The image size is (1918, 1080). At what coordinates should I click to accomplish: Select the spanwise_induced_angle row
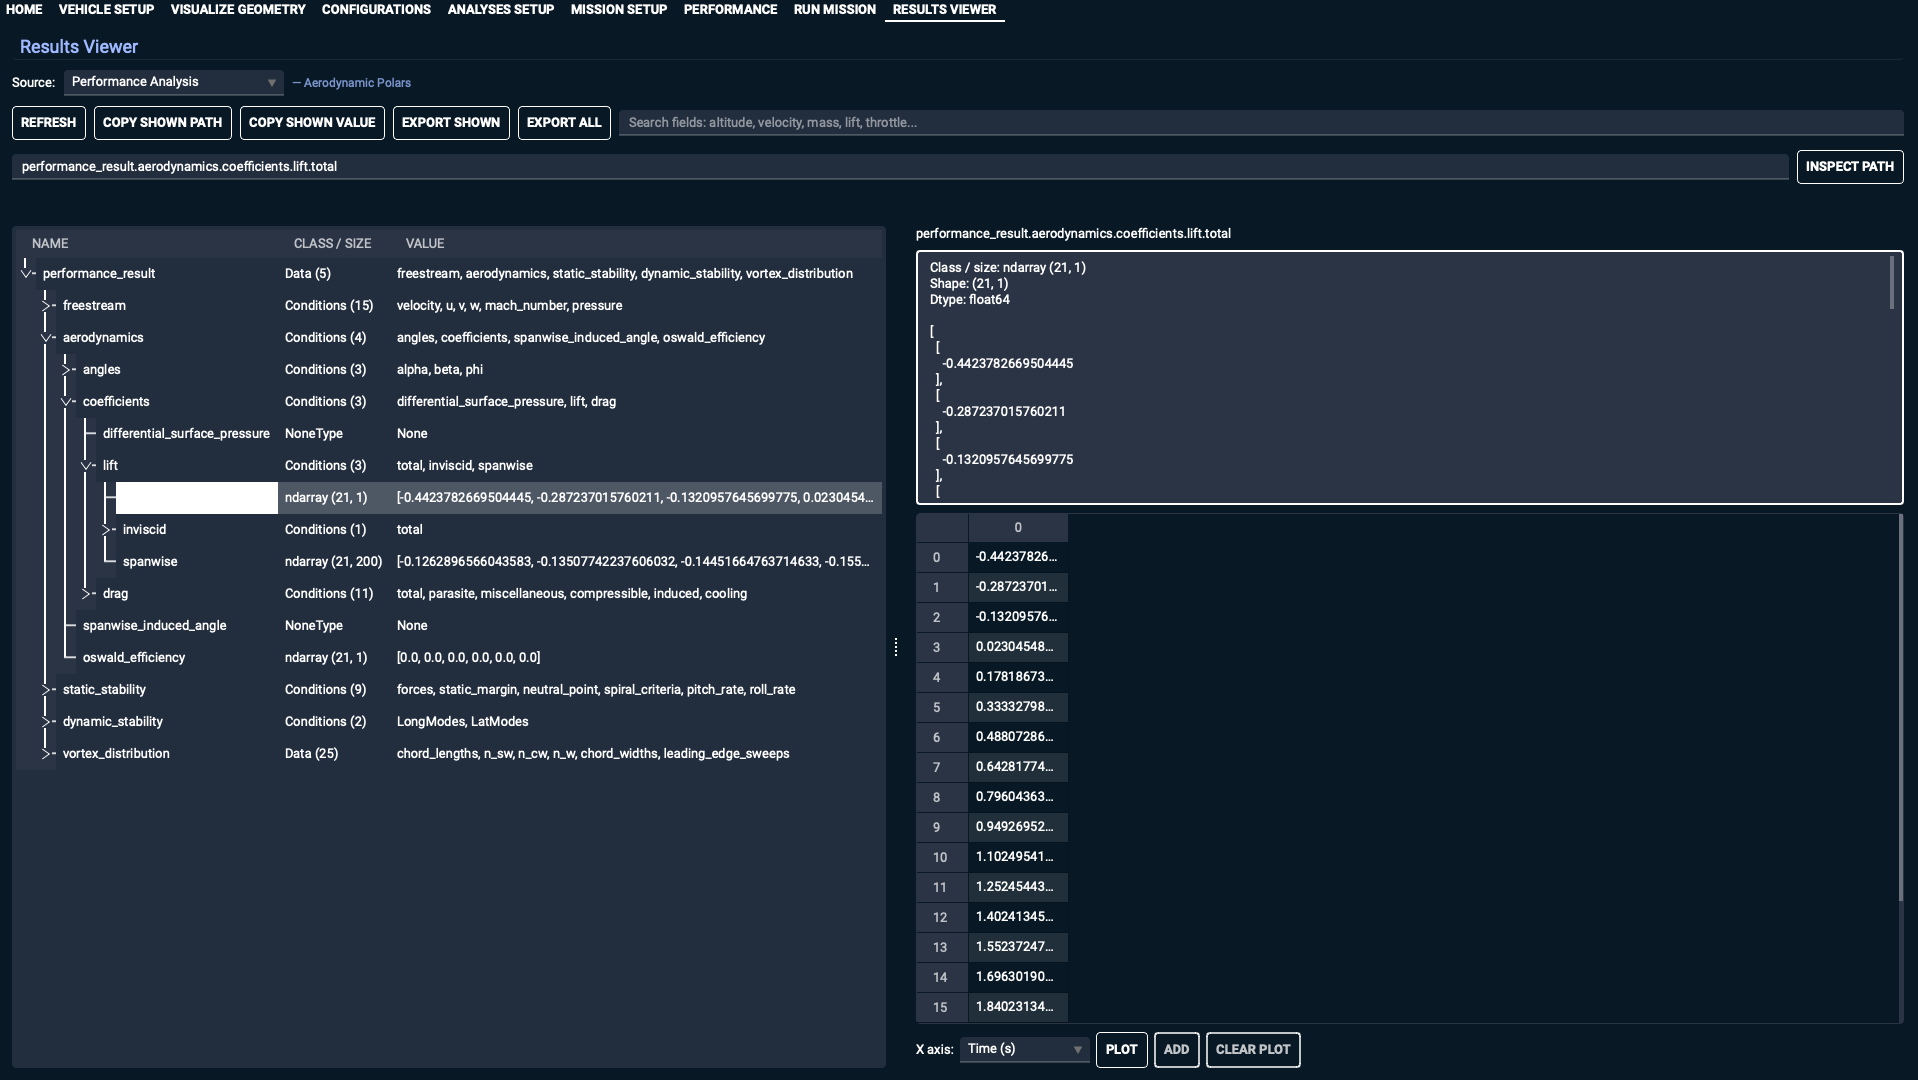point(448,625)
